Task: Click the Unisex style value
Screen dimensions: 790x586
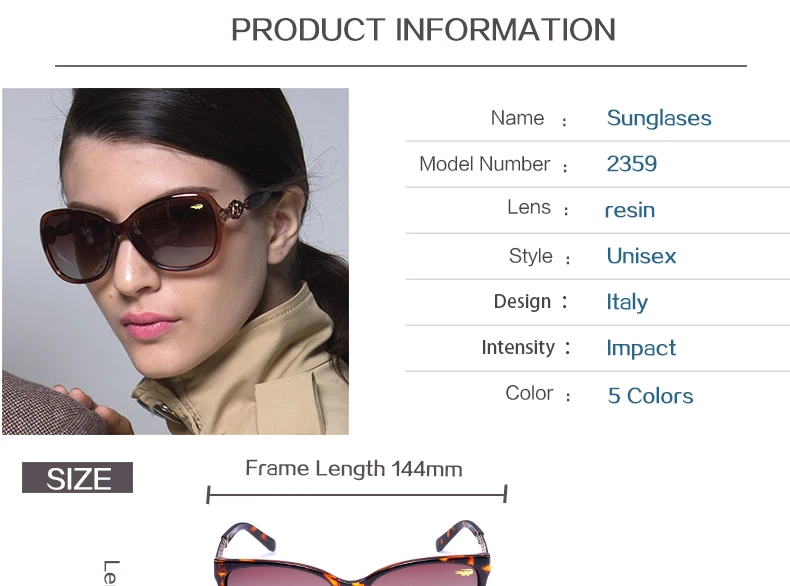Action: click(641, 256)
